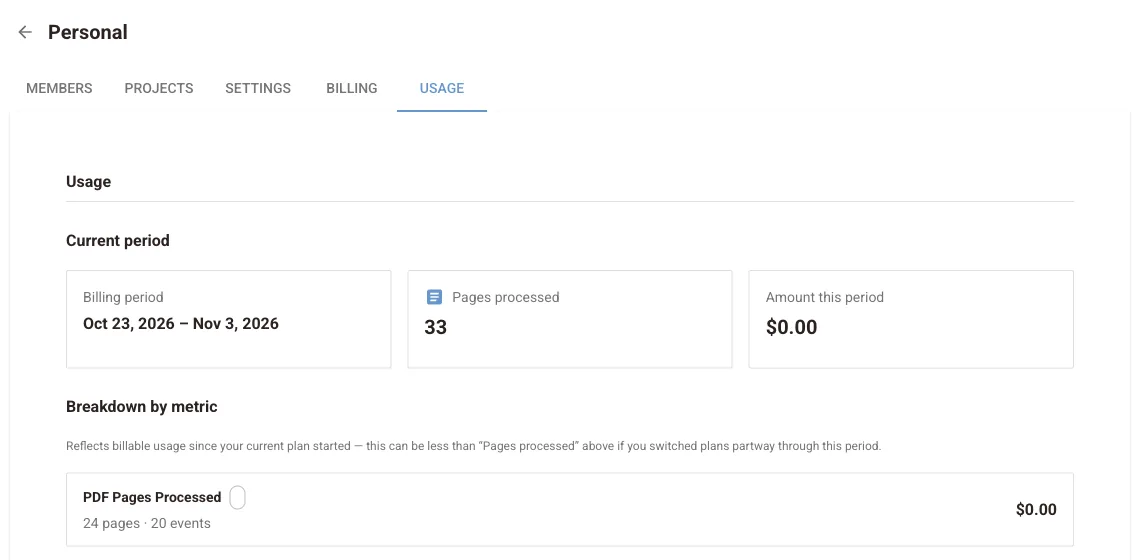
Task: Switch to the Projects tab
Action: pos(158,88)
